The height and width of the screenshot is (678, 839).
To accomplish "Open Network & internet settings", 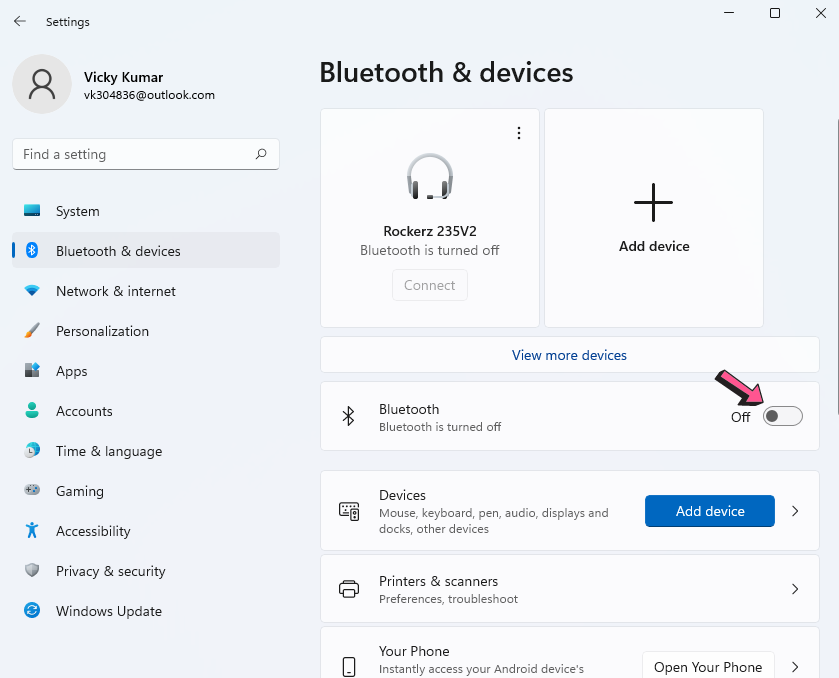I will coord(146,291).
